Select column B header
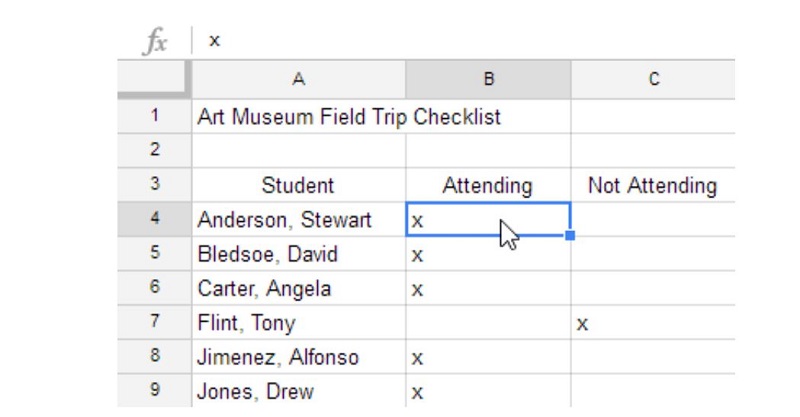Image resolution: width=800 pixels, height=417 pixels. coord(488,79)
